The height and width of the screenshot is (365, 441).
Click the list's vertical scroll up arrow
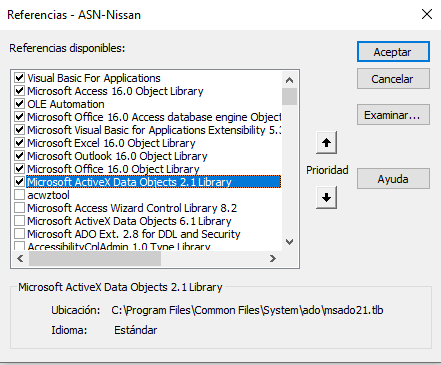click(289, 80)
